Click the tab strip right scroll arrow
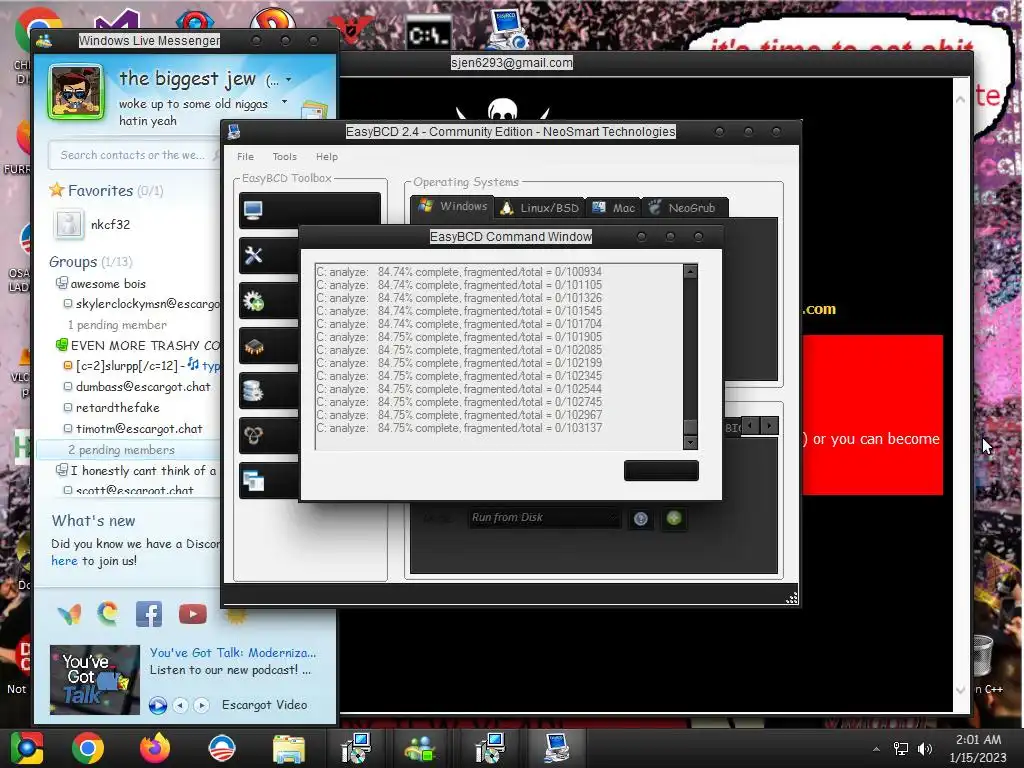The image size is (1024, 768). pyautogui.click(x=769, y=426)
